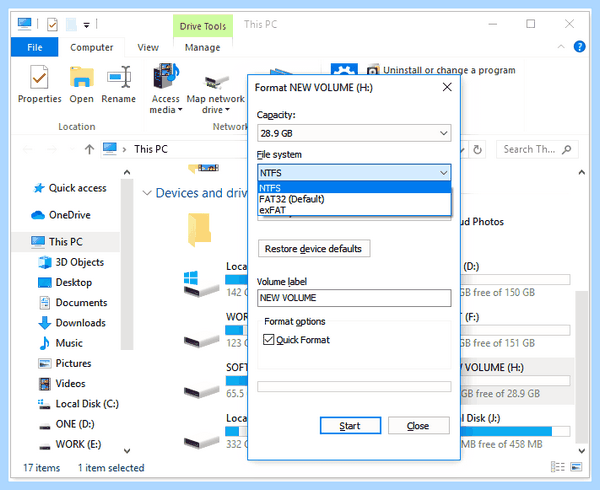Click the Up navigation arrow
The image size is (600, 490).
pos(89,149)
